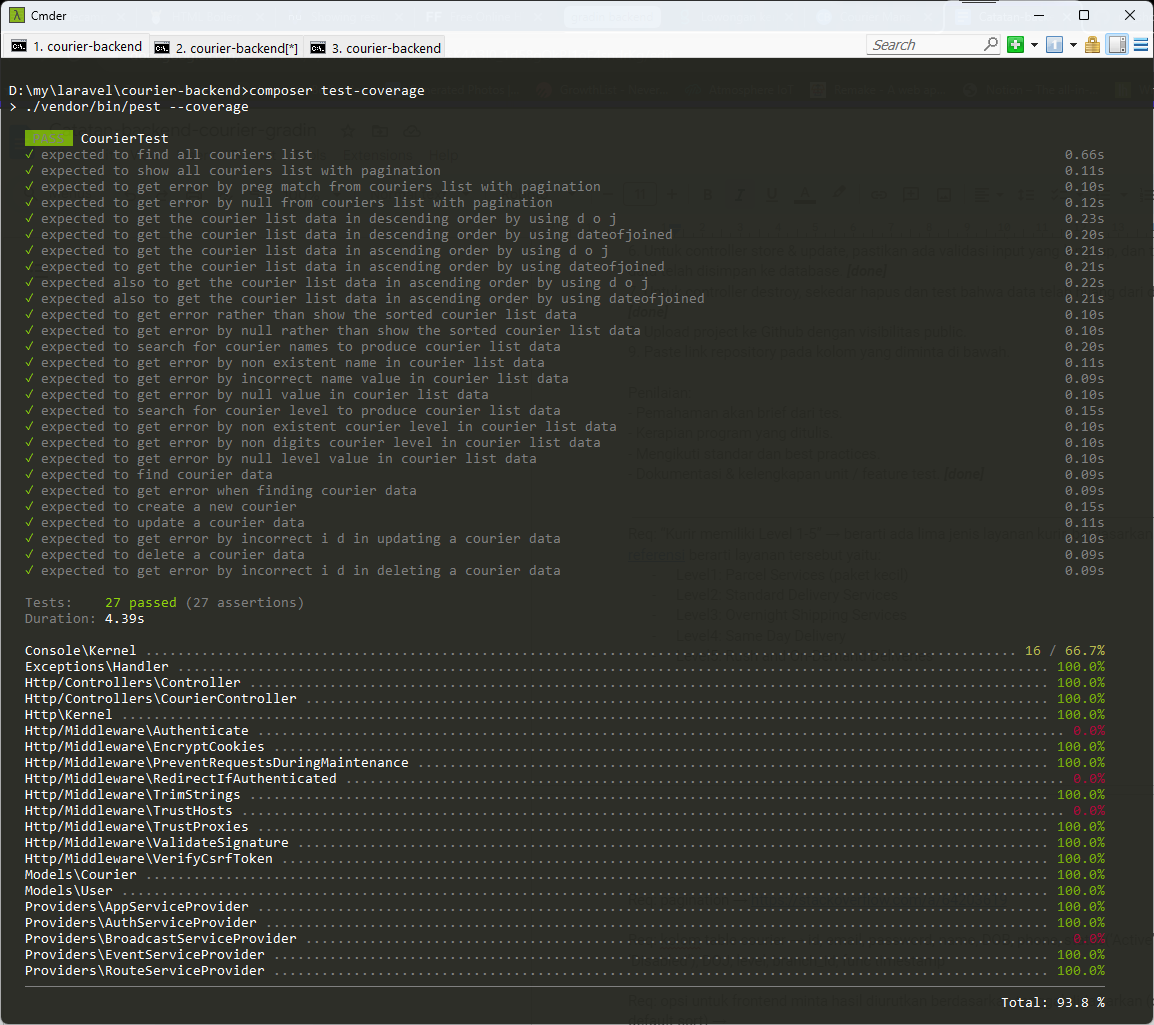This screenshot has height=1025, width=1154.
Task: Open the blue hamburger settings menu
Action: [1140, 45]
